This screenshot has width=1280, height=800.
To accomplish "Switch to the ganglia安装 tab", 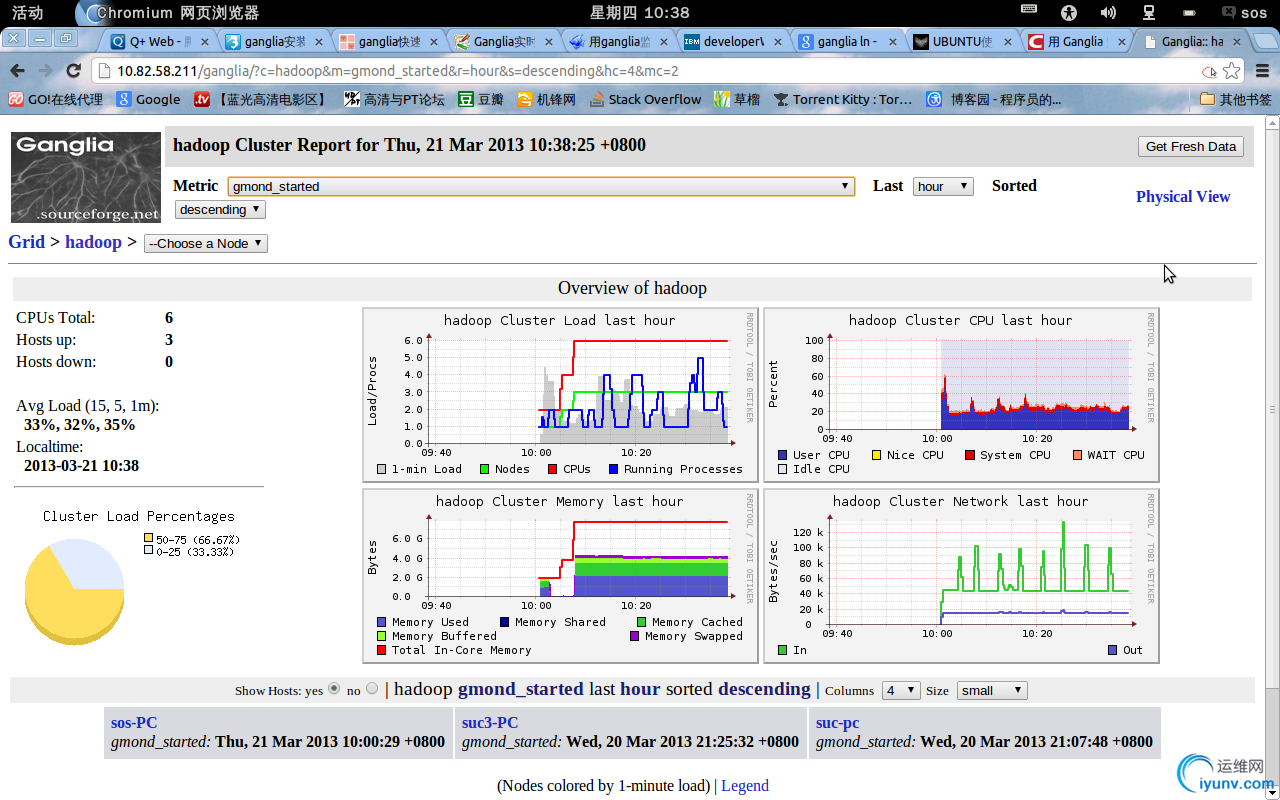I will 275,41.
